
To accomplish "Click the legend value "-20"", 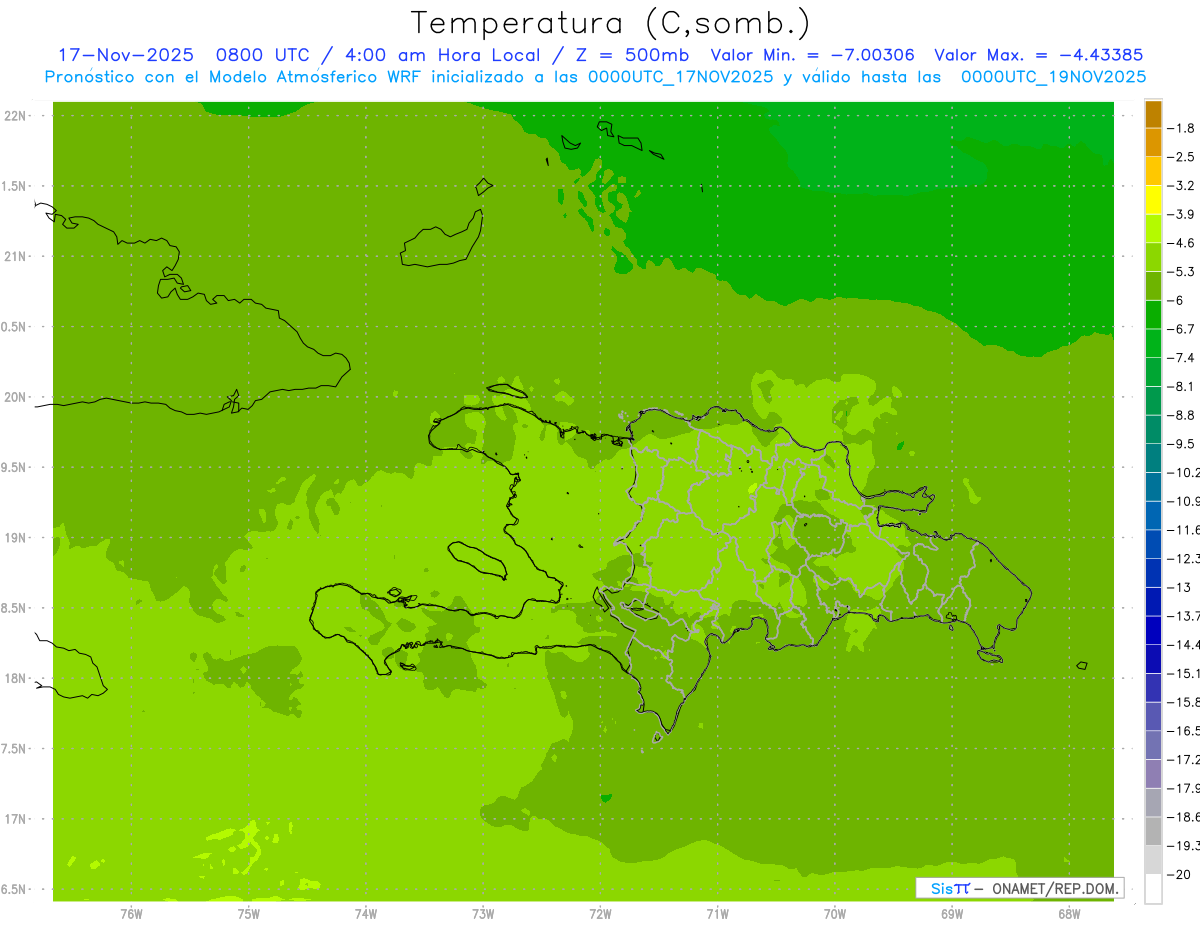I will click(x=1180, y=874).
